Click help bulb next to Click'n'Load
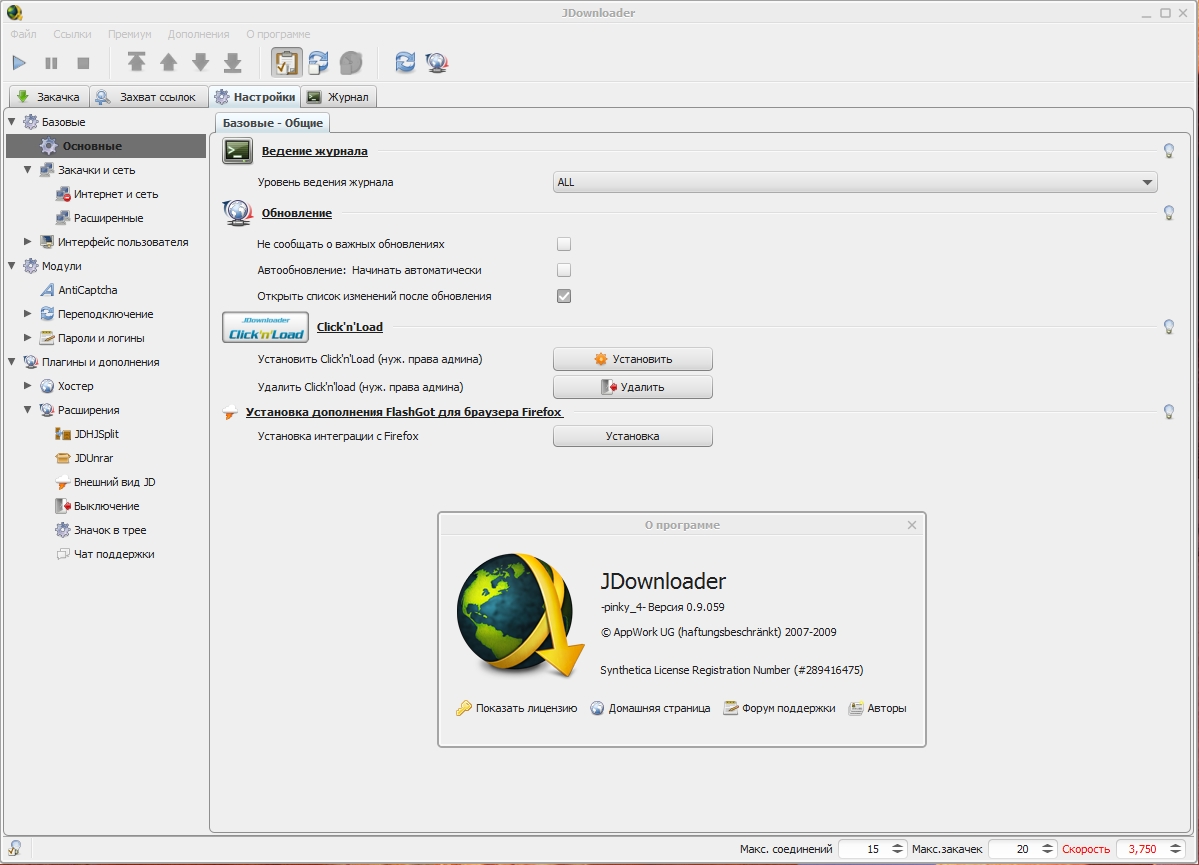The height and width of the screenshot is (865, 1199). (1168, 327)
